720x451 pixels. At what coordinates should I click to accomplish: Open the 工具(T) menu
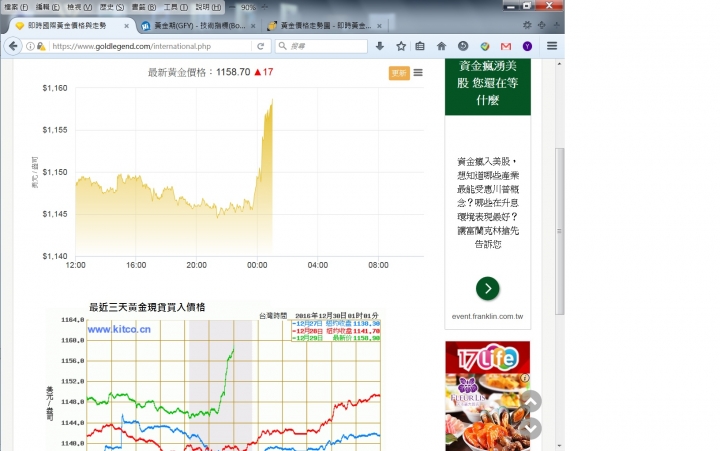click(x=176, y=7)
